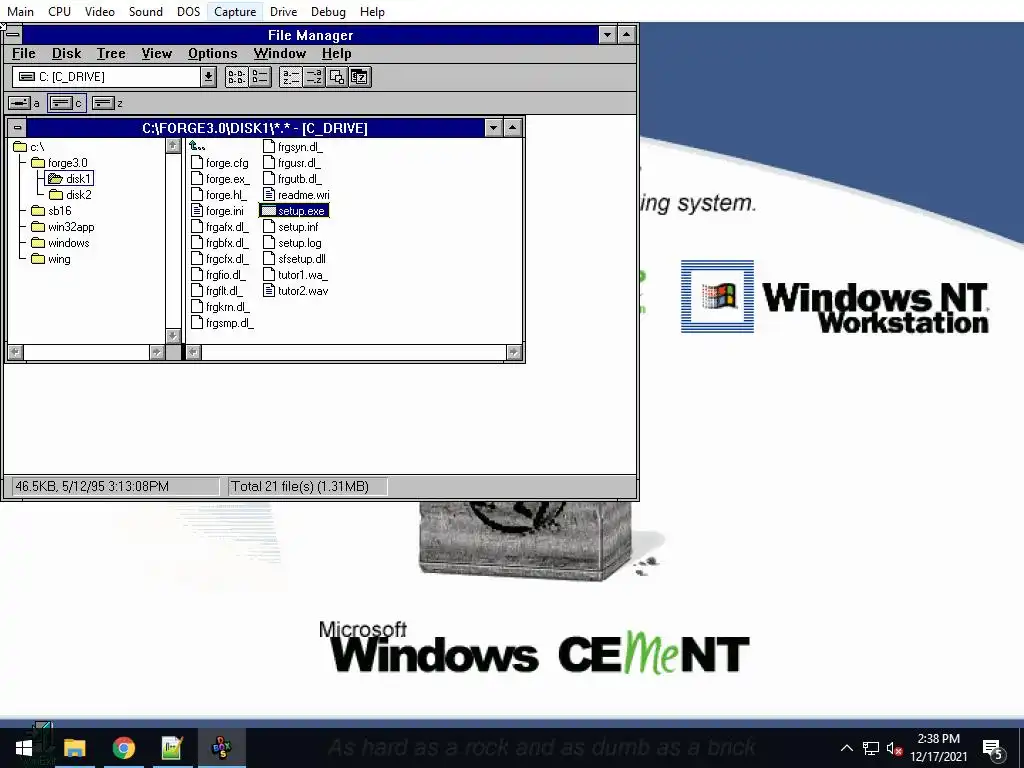
Task: Select the disk1 folder in tree
Action: [x=70, y=179]
